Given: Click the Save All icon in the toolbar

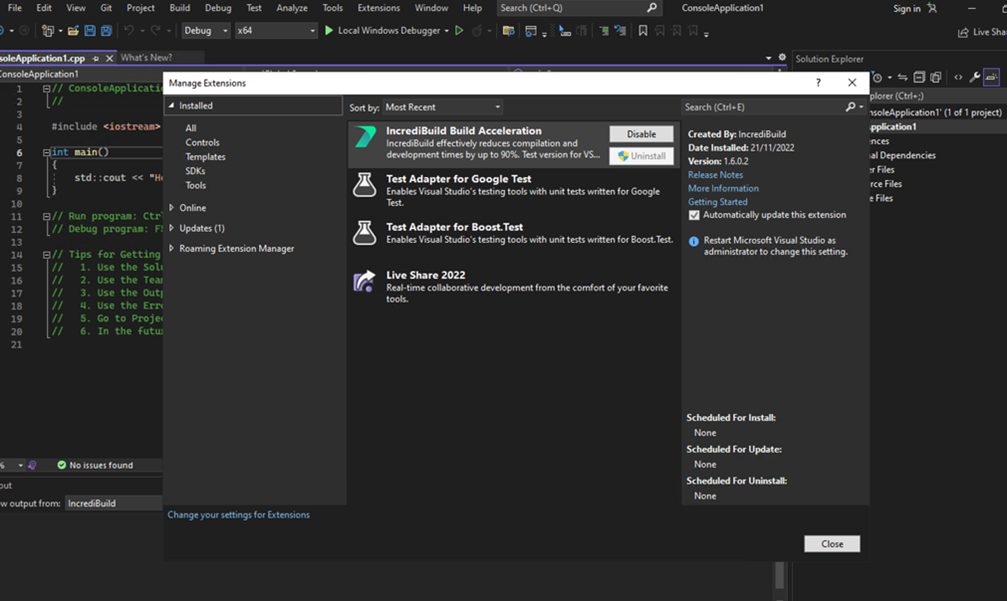Looking at the screenshot, I should click(107, 31).
